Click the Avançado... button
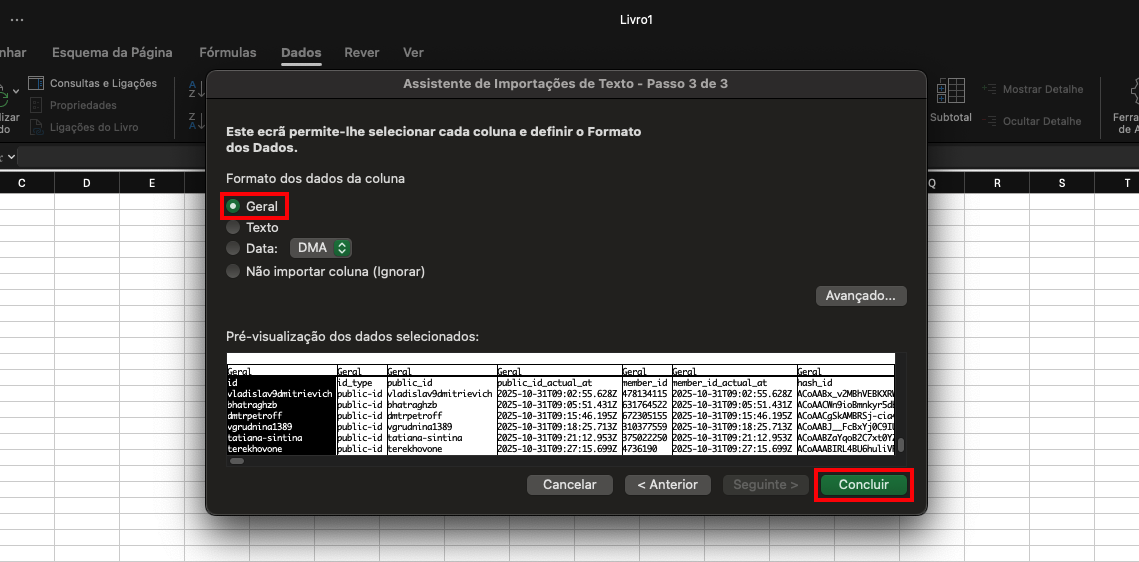The width and height of the screenshot is (1139, 562). click(861, 296)
